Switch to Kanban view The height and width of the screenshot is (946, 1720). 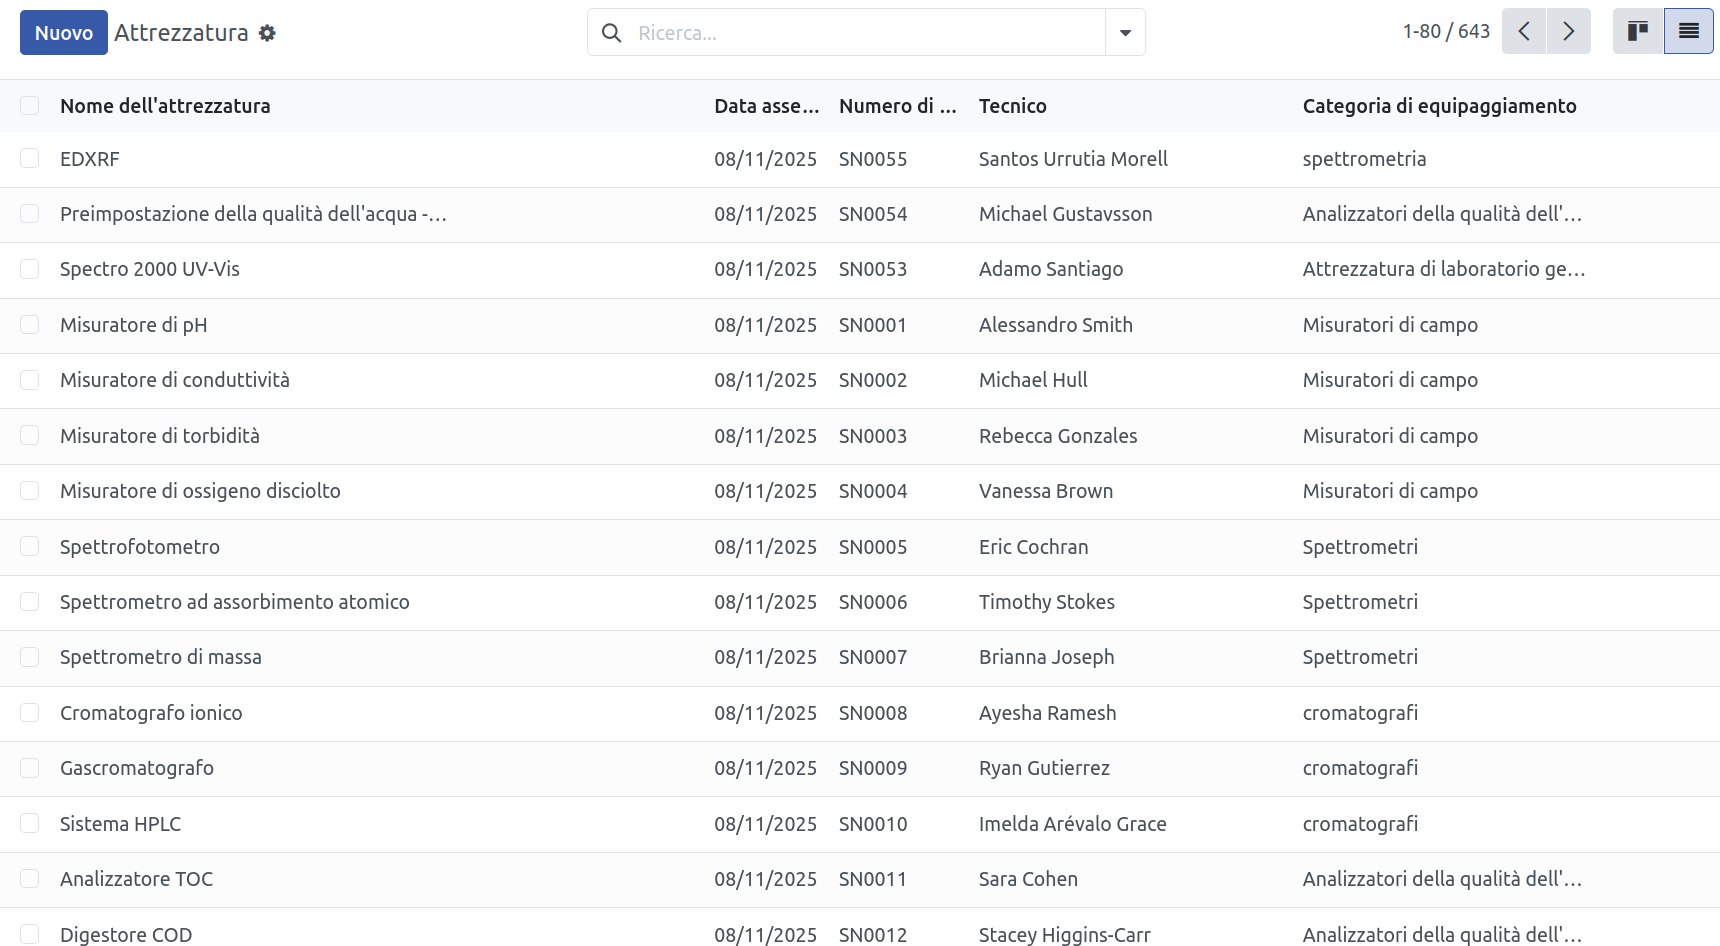[1638, 32]
